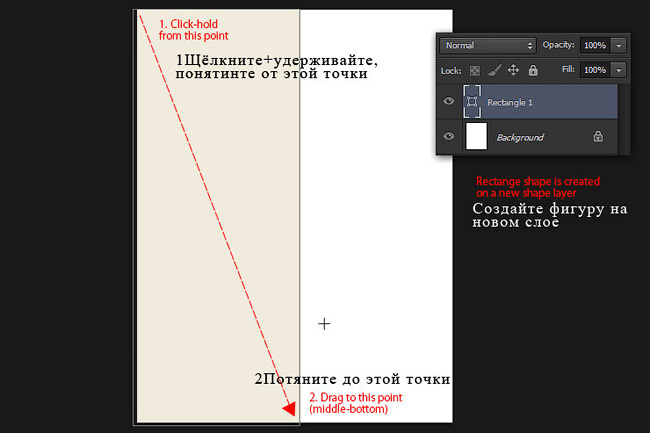This screenshot has height=433, width=650.
Task: Select the Rectangle 1 layer thumbnail
Action: click(x=472, y=102)
